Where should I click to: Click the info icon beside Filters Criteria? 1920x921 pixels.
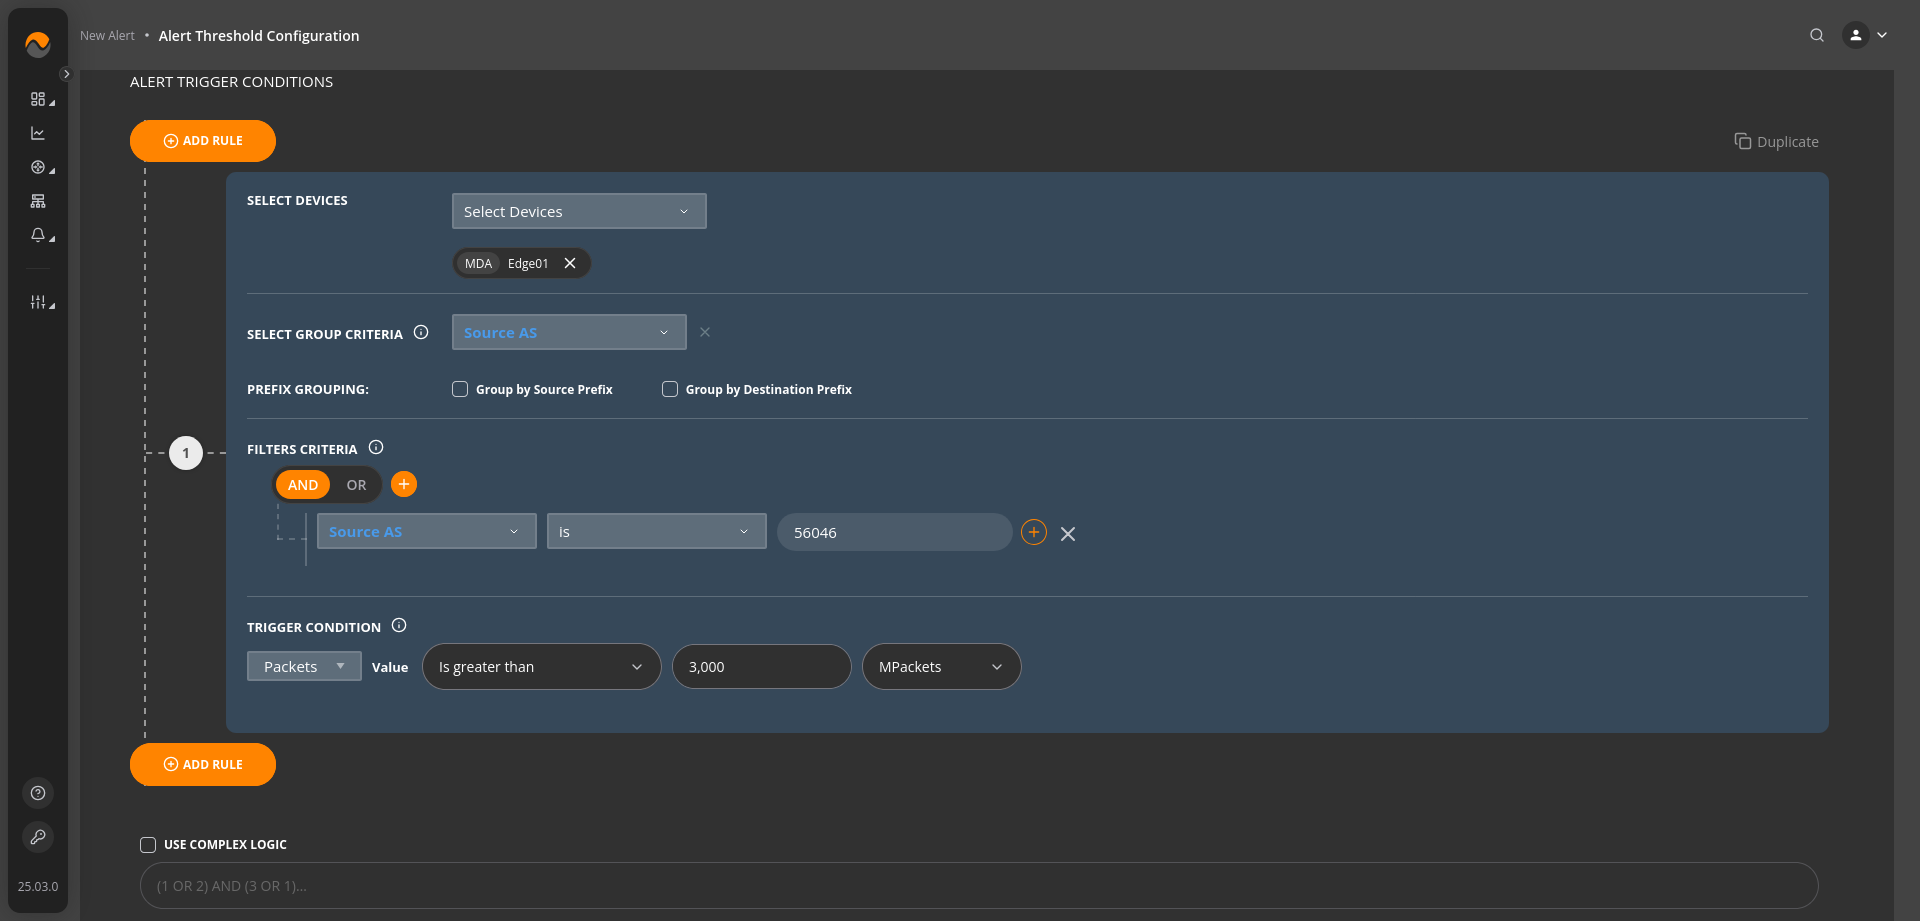pos(376,448)
